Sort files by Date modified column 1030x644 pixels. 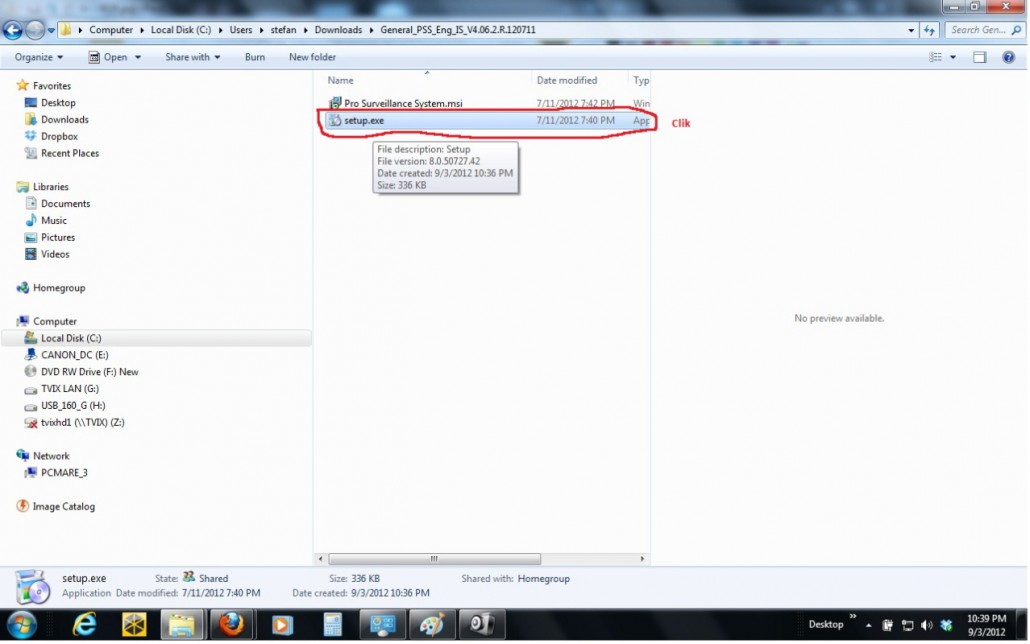[x=567, y=80]
